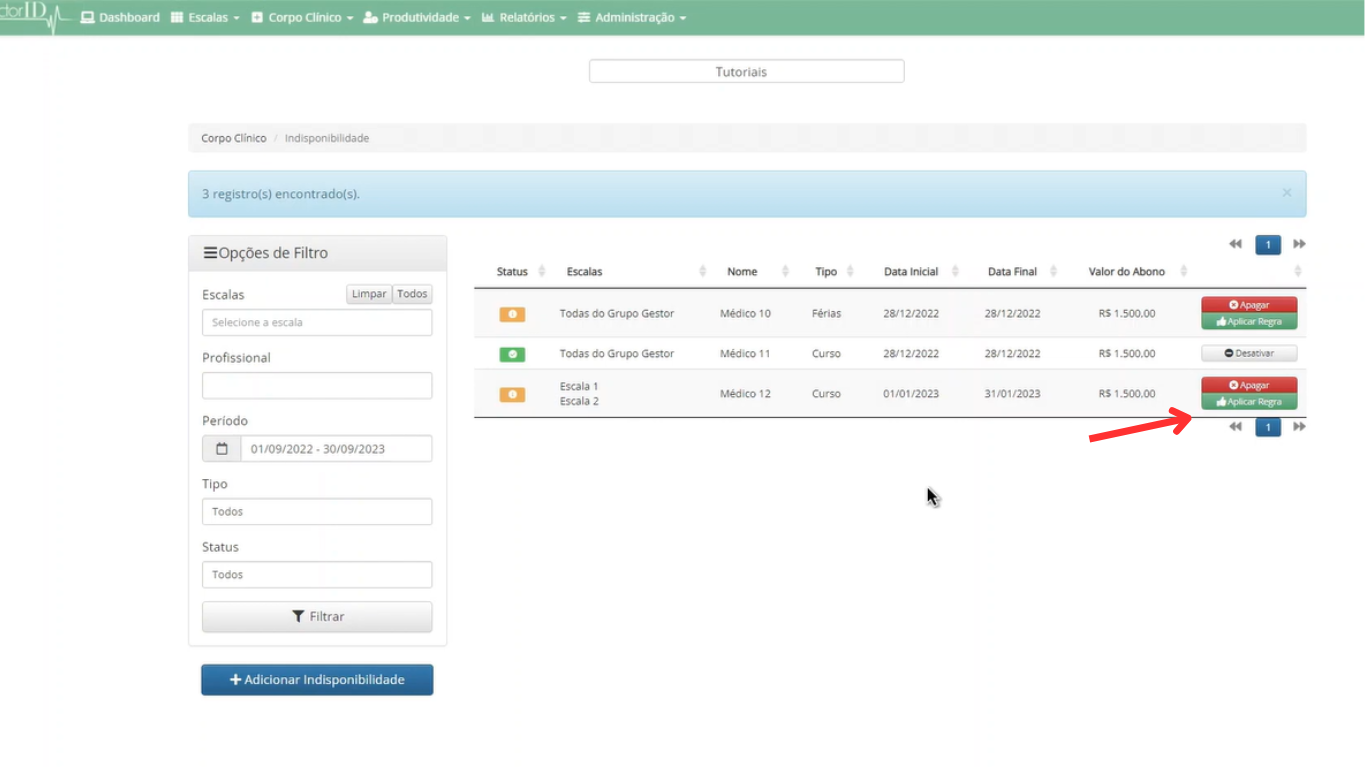Click the orange pending status icon for Médico 10
Screen dimensions: 1365x767
(x=512, y=314)
